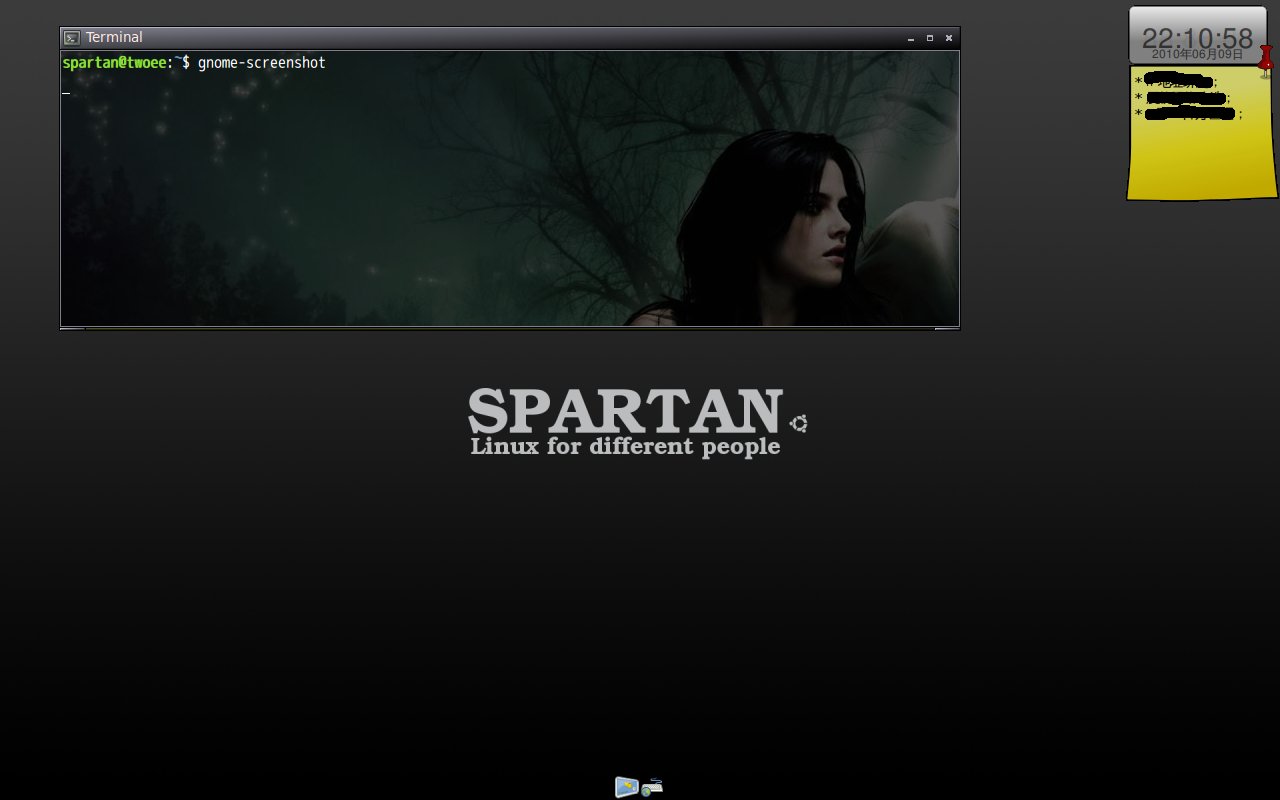The width and height of the screenshot is (1280, 800).
Task: Select the yellow sticky note widget
Action: (x=1202, y=133)
